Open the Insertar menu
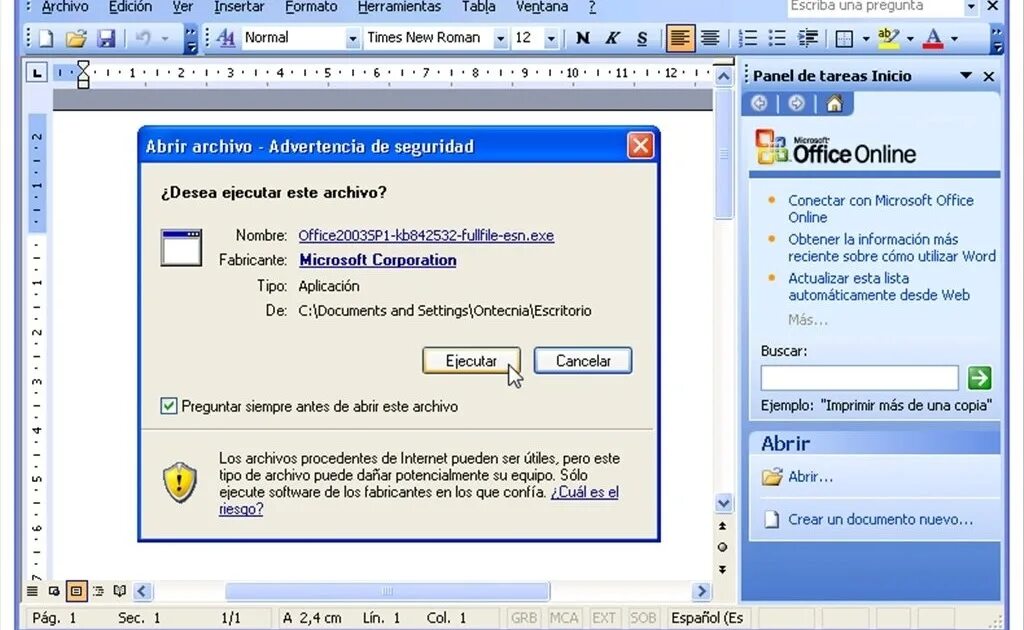Viewport: 1024px width, 630px height. click(238, 7)
